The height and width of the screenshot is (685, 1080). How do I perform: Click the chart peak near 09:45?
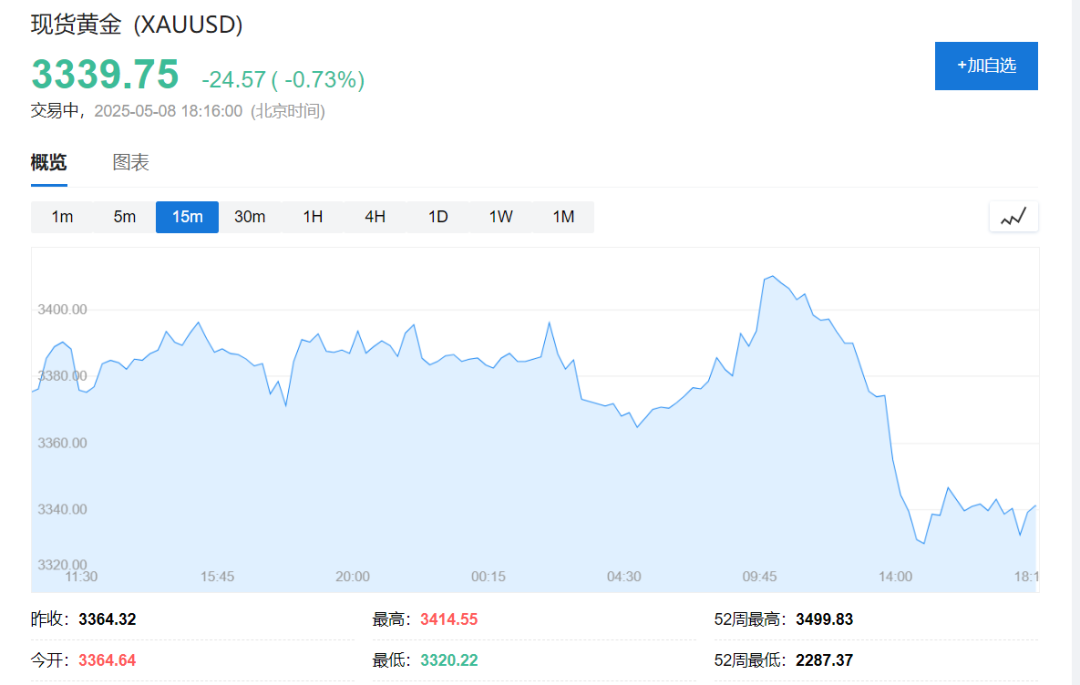[x=772, y=276]
